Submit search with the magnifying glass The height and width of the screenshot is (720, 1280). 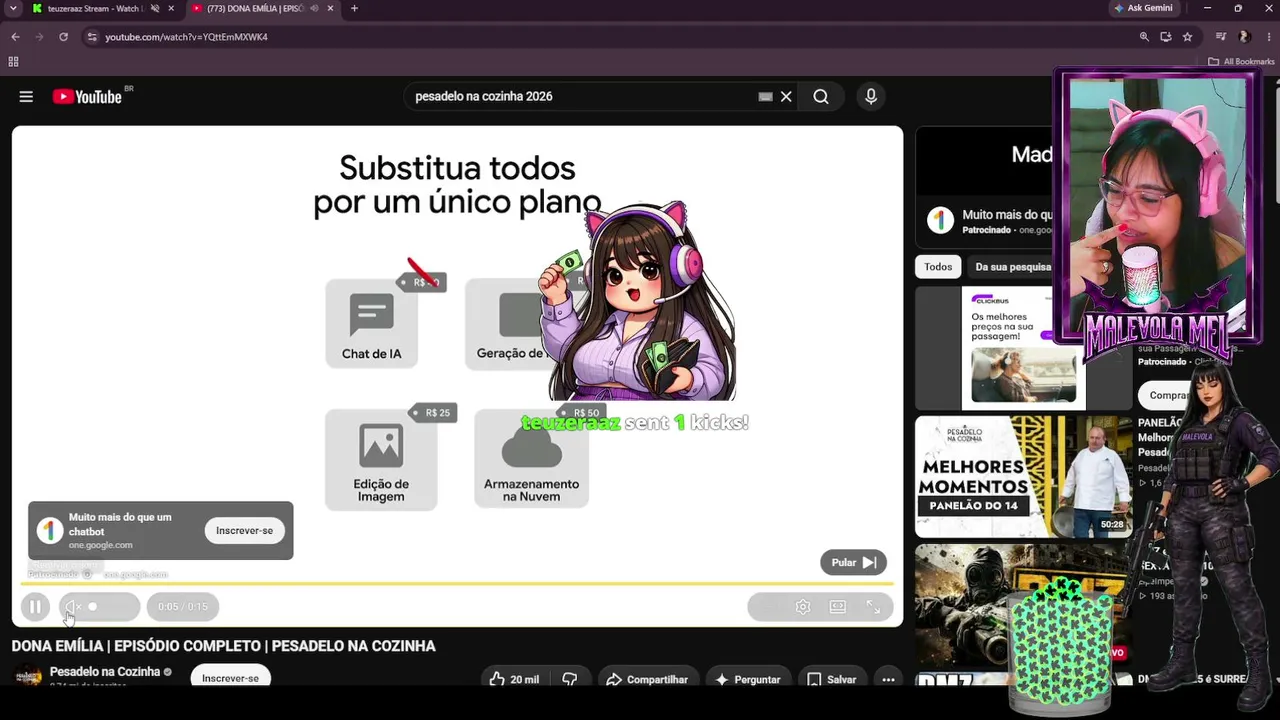(x=821, y=97)
